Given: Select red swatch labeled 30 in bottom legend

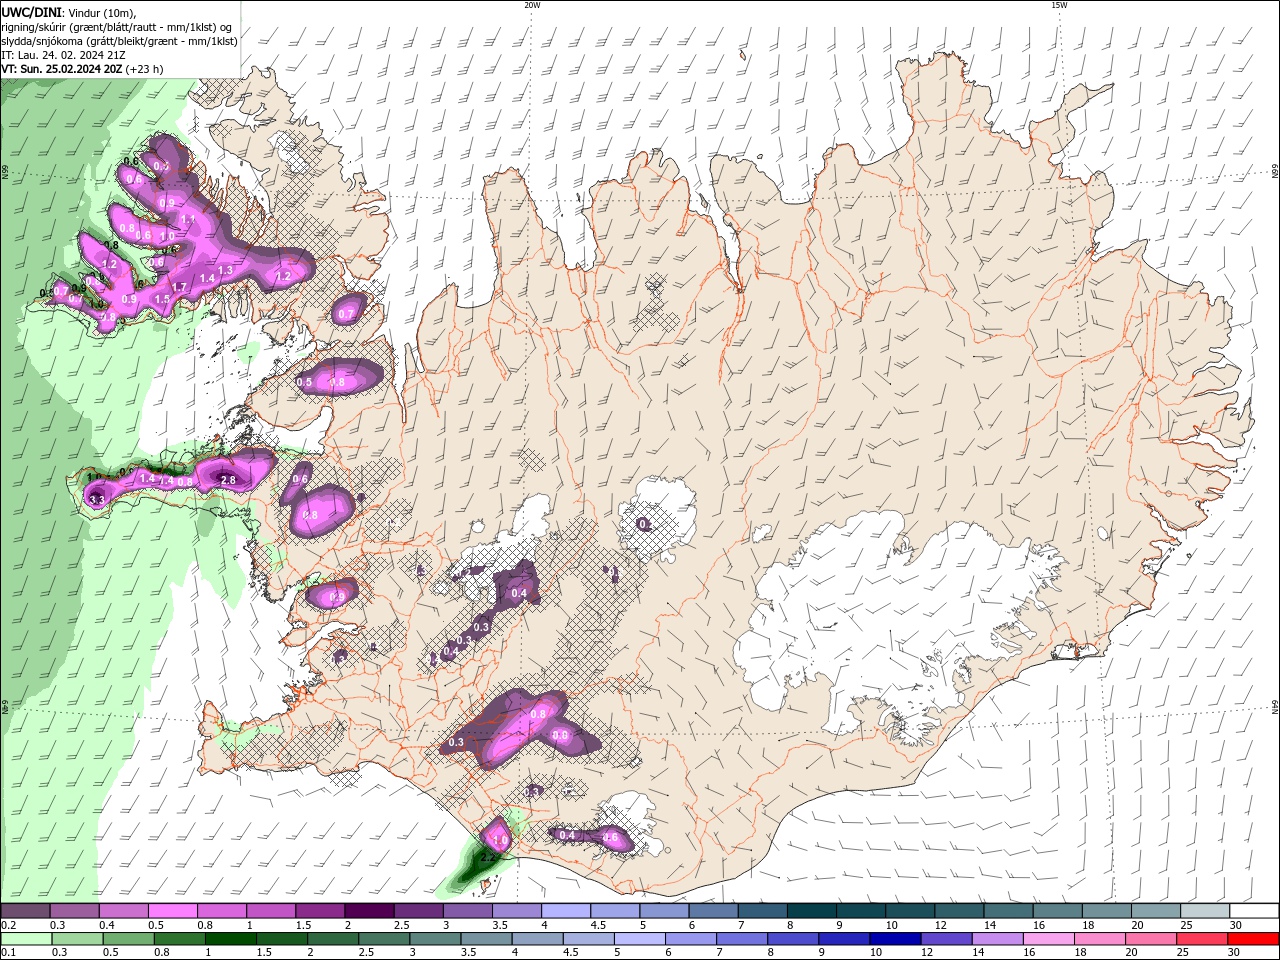Looking at the screenshot, I should (x=1254, y=939).
